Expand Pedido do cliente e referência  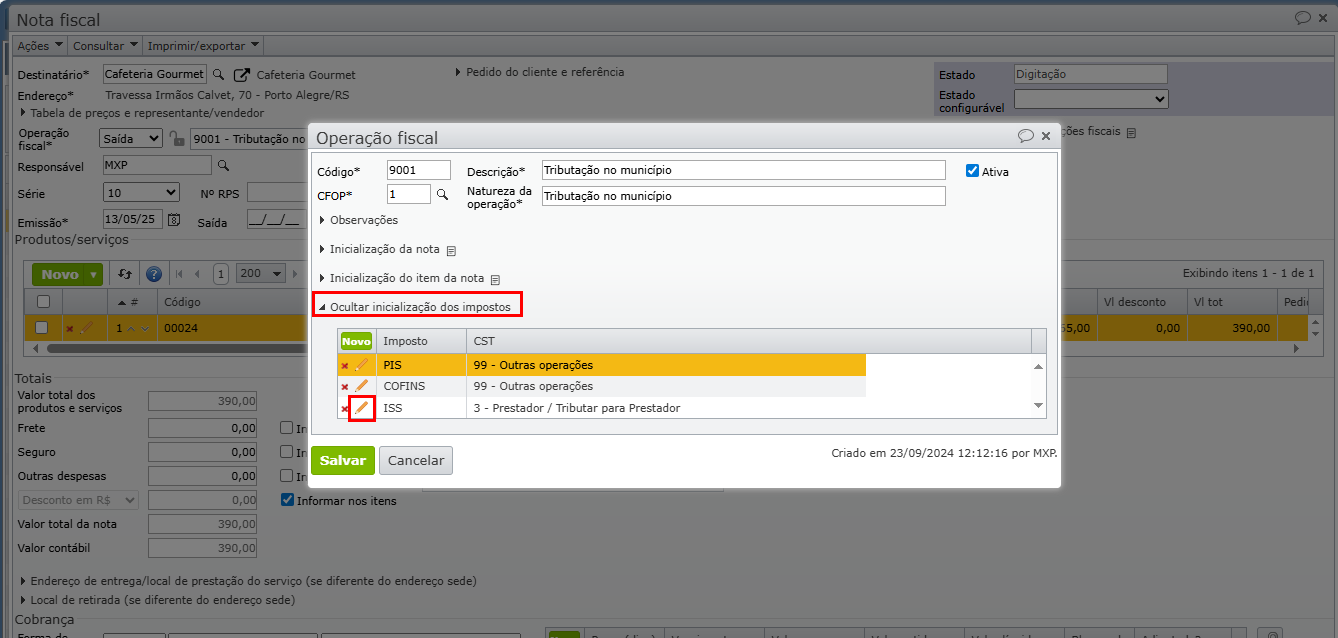coord(540,72)
